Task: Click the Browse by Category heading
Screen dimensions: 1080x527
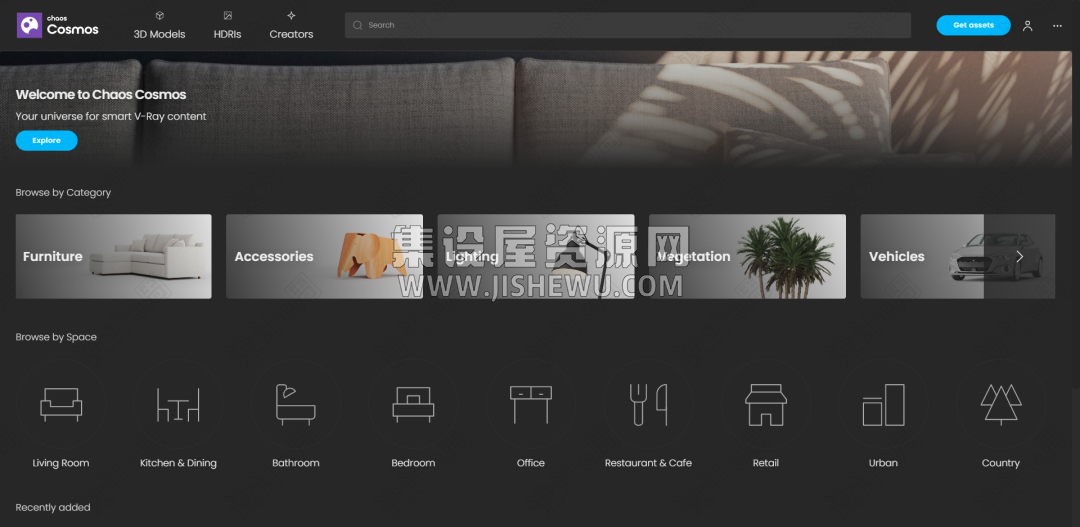Action: [63, 192]
